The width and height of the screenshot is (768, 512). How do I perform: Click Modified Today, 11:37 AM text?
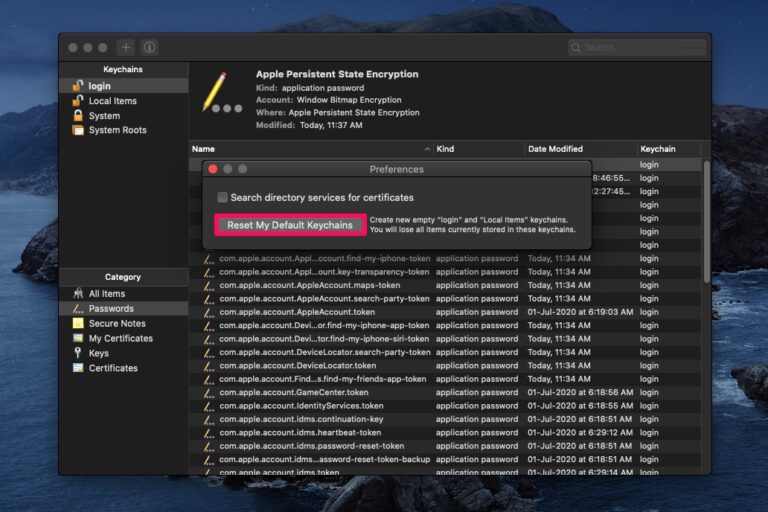[x=309, y=125]
